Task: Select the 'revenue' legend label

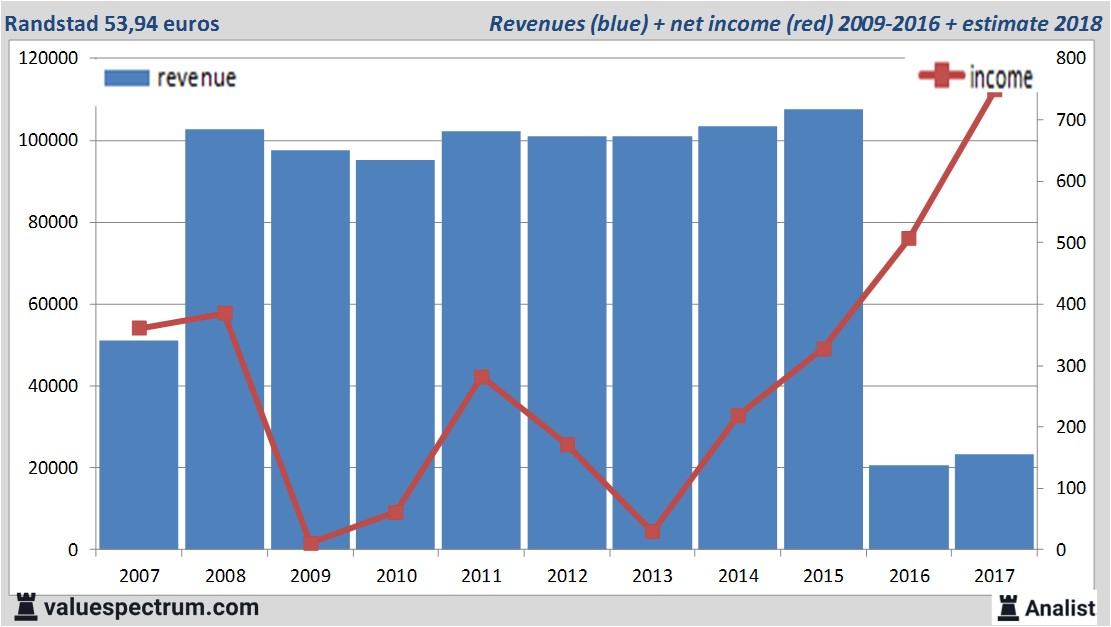Action: pyautogui.click(x=196, y=78)
